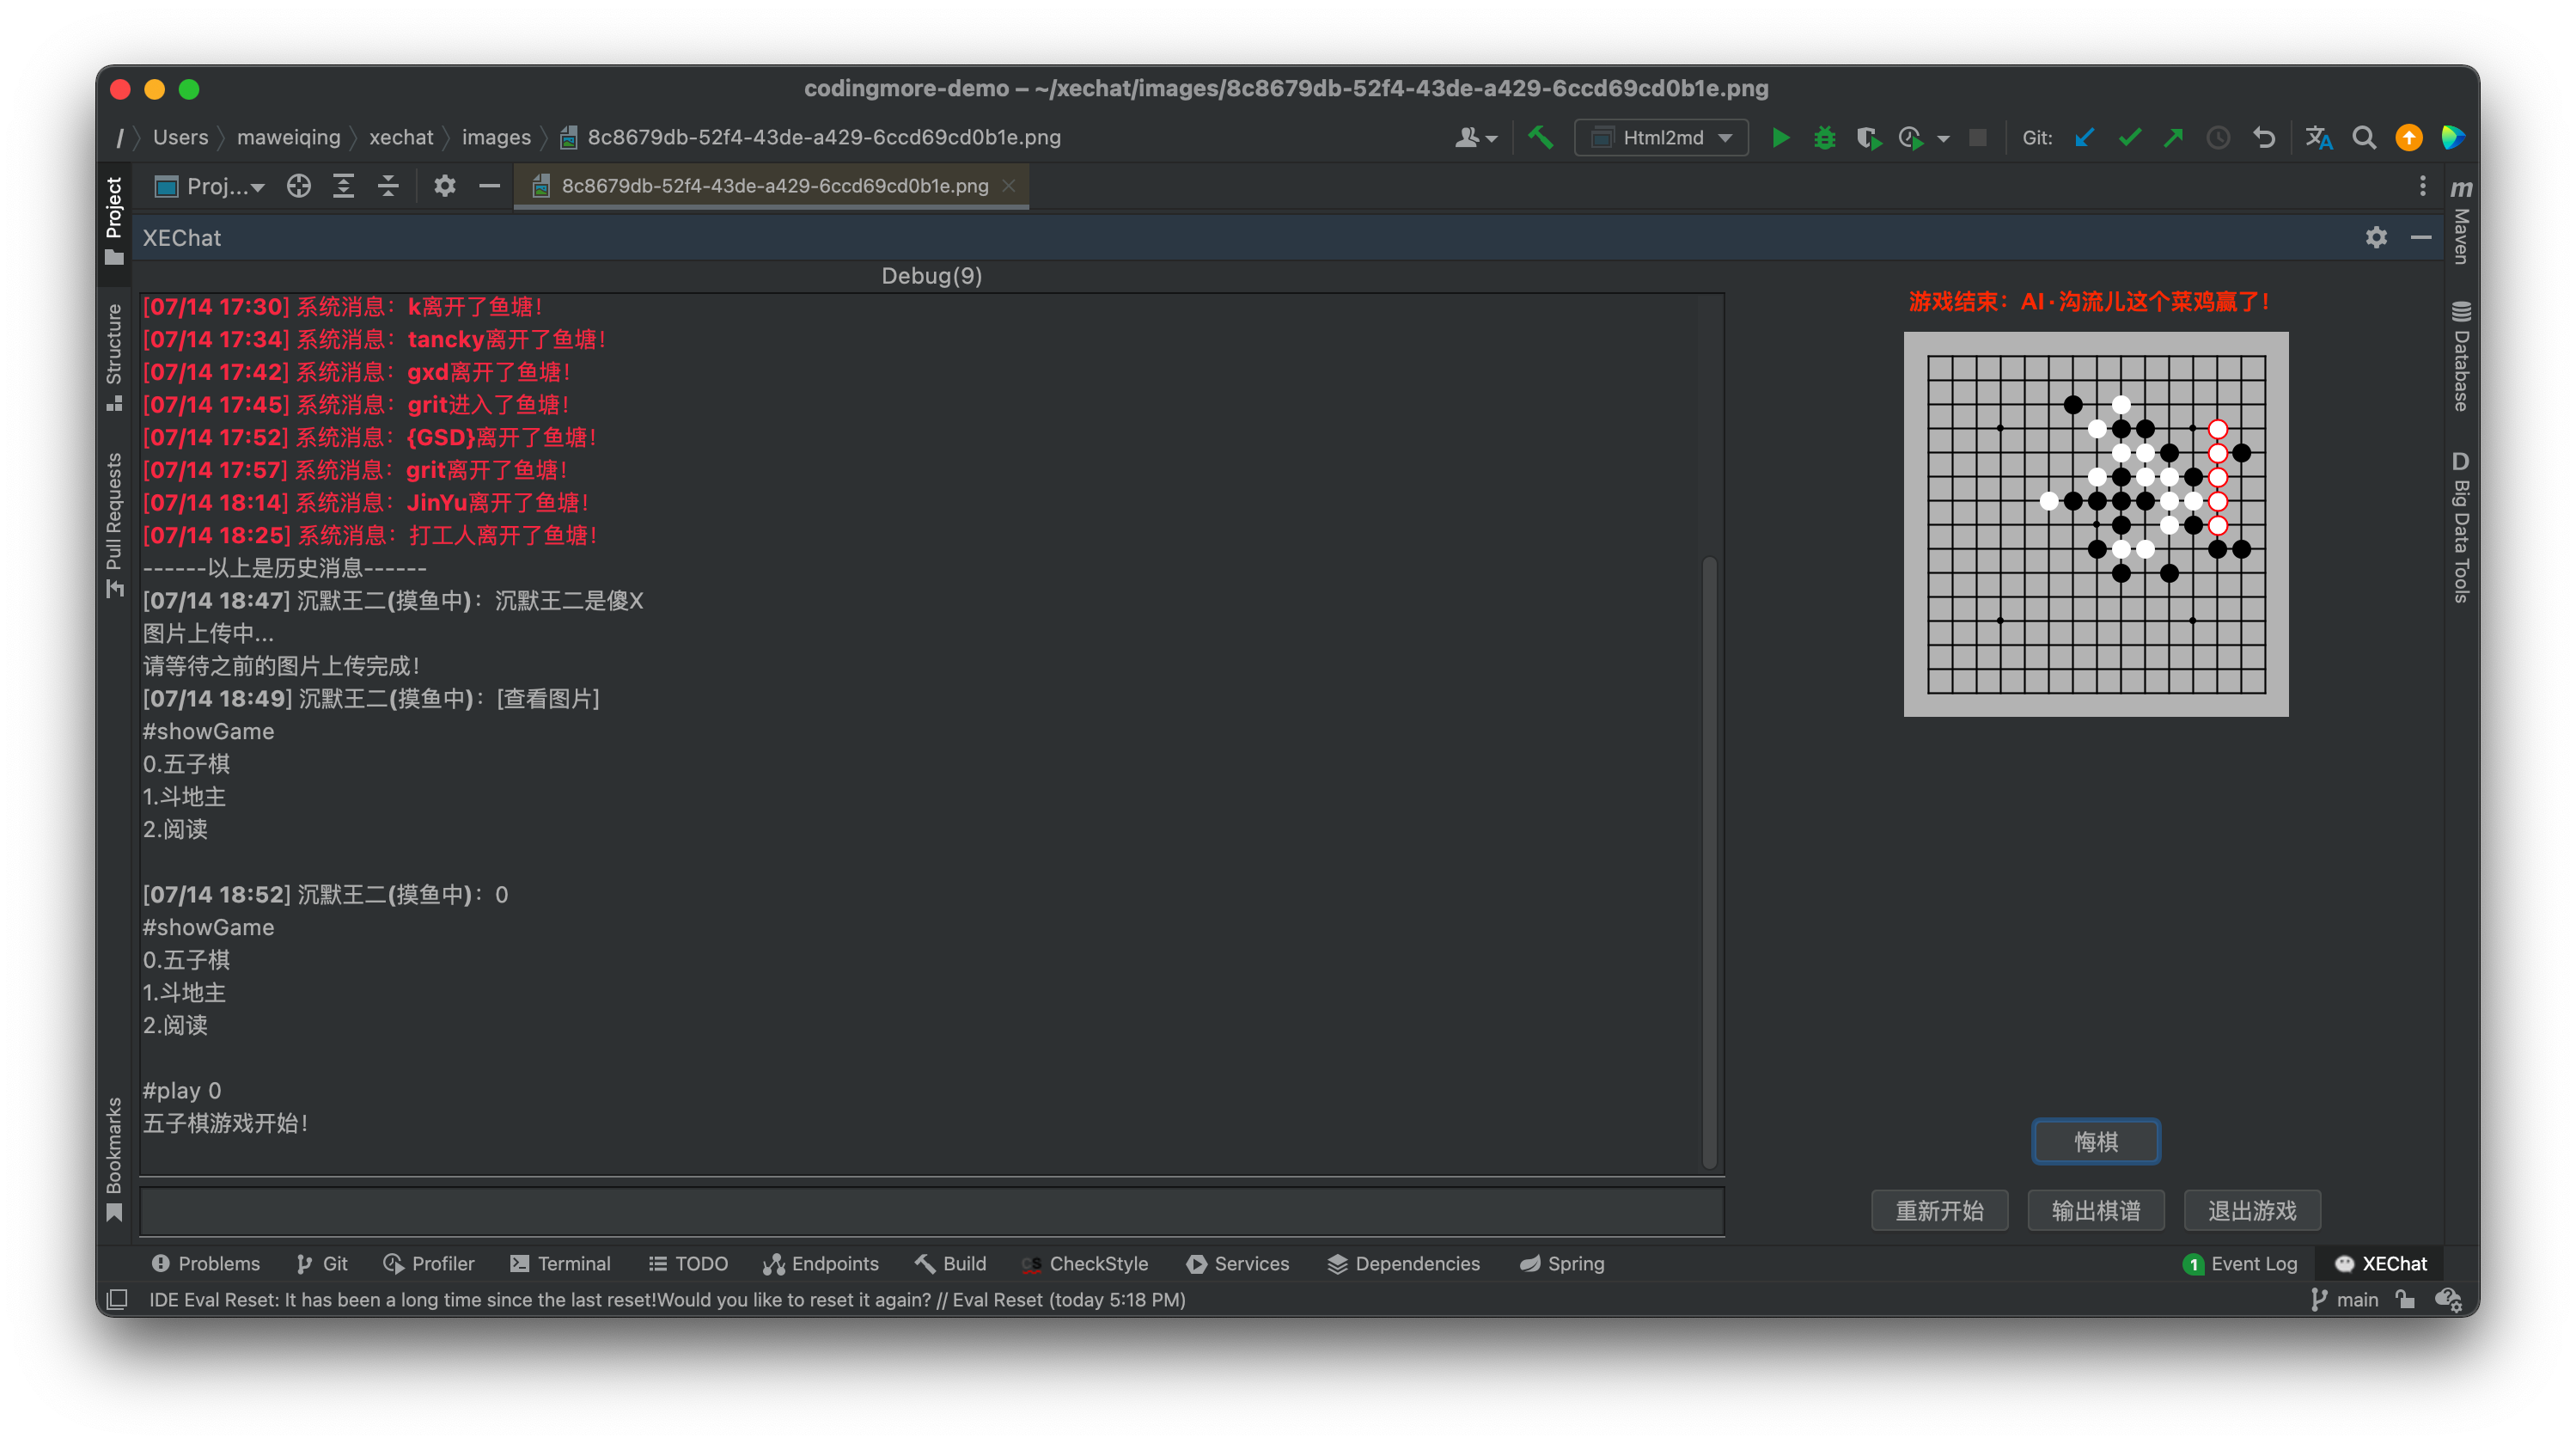2576x1444 pixels.
Task: Click the Build hammer icon
Action: (x=1540, y=138)
